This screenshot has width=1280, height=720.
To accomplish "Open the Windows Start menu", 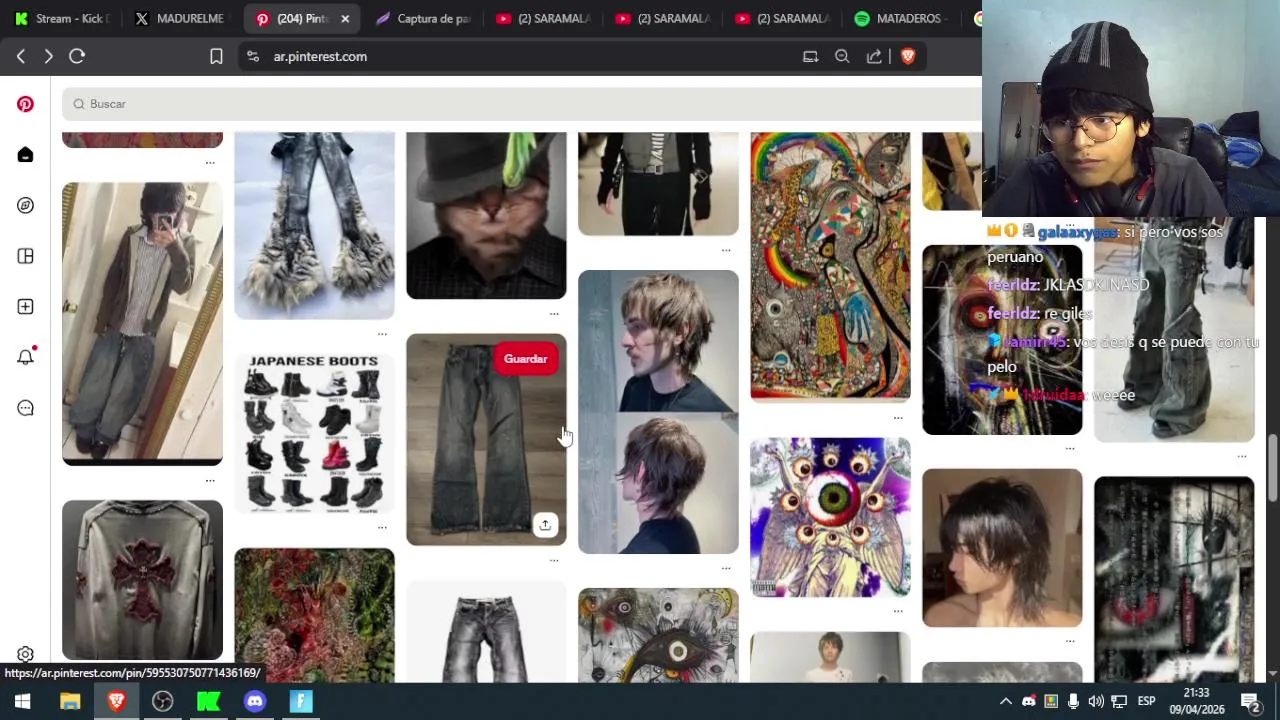I will (22, 701).
